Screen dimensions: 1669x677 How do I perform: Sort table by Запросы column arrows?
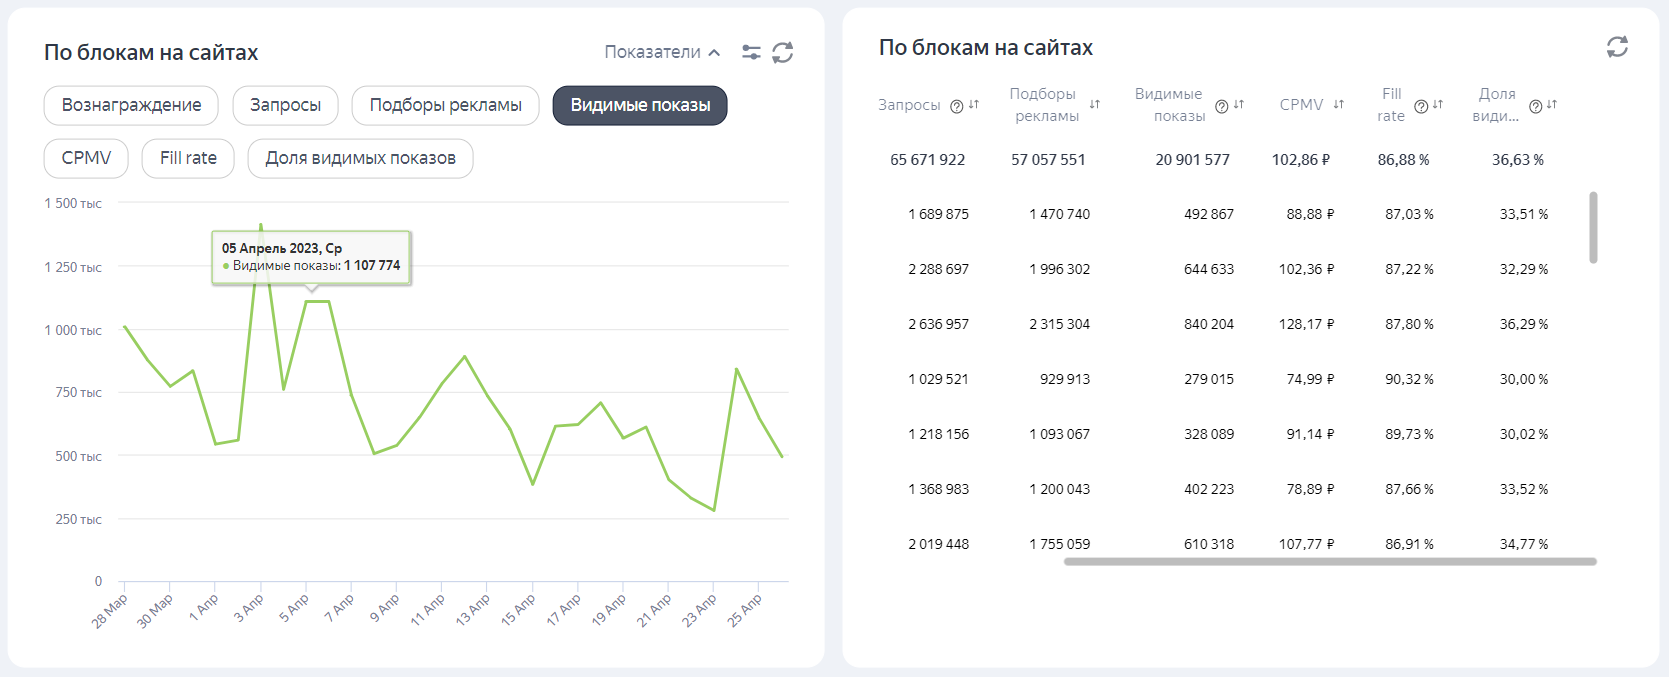pyautogui.click(x=974, y=105)
